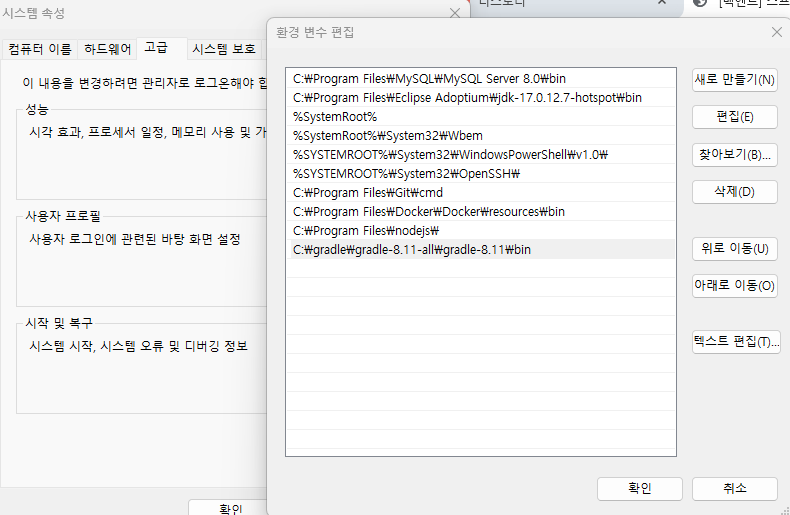Move entry up with 위로 이동(U)
790x515 pixels.
click(735, 248)
